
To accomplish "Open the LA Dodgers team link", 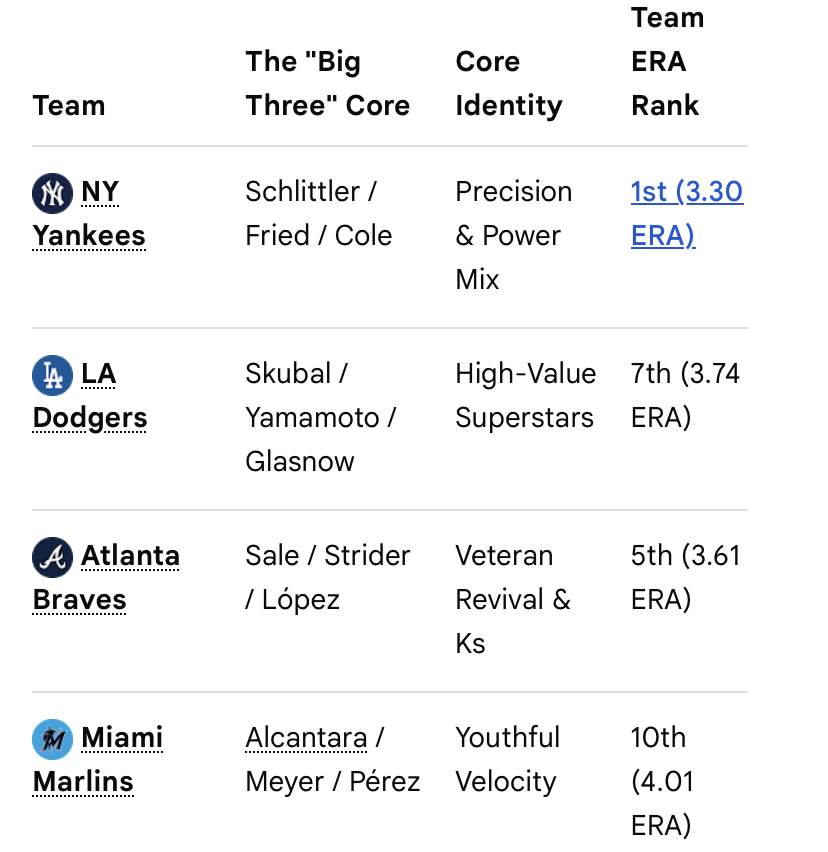I will click(90, 396).
